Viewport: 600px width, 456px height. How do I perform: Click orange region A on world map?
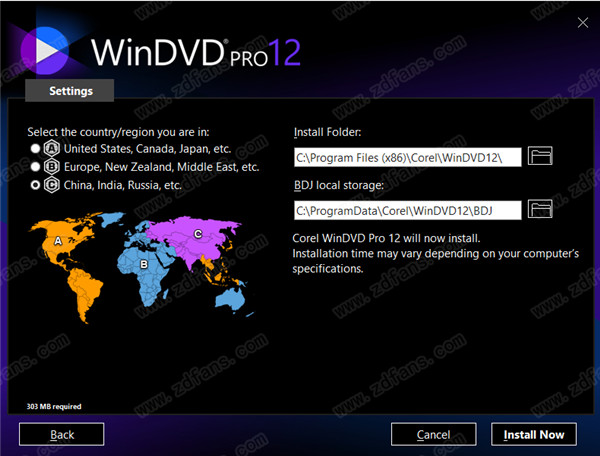[x=58, y=241]
